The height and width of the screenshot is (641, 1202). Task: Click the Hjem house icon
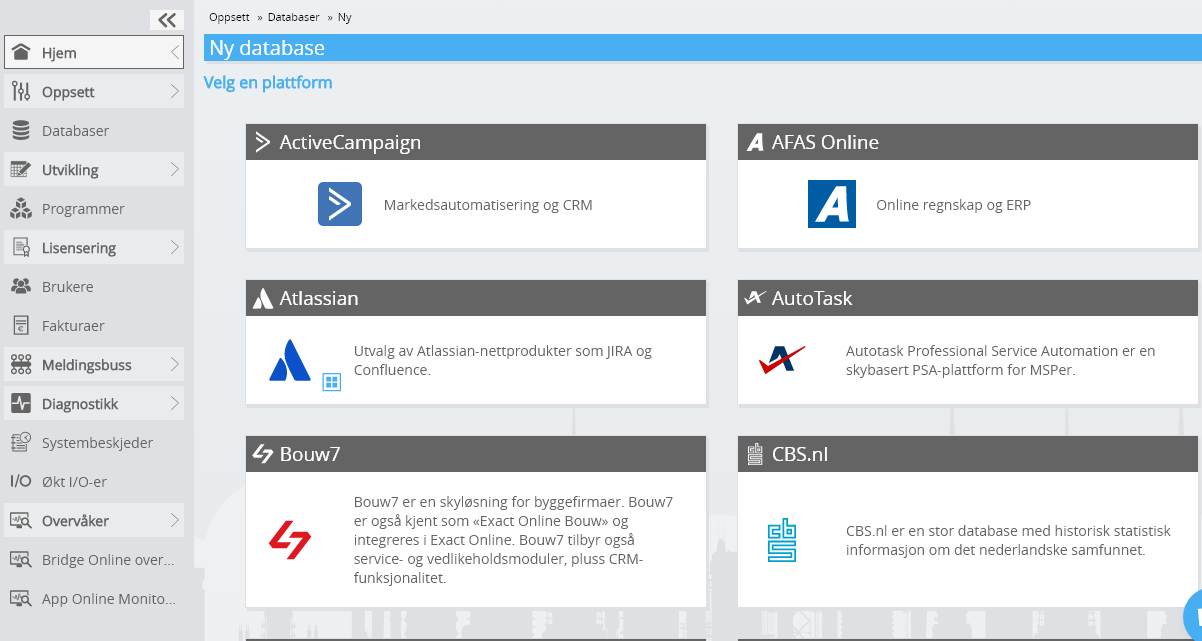pos(21,52)
